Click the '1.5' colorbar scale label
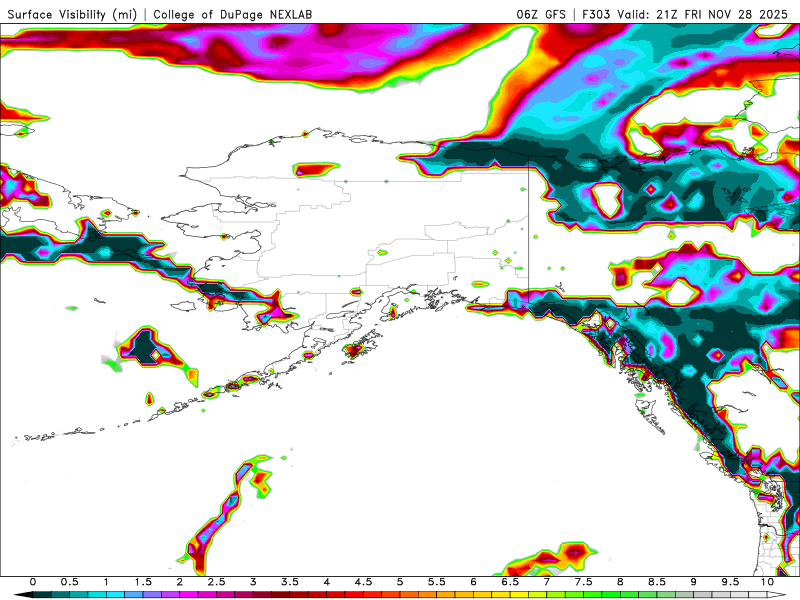 (x=143, y=582)
